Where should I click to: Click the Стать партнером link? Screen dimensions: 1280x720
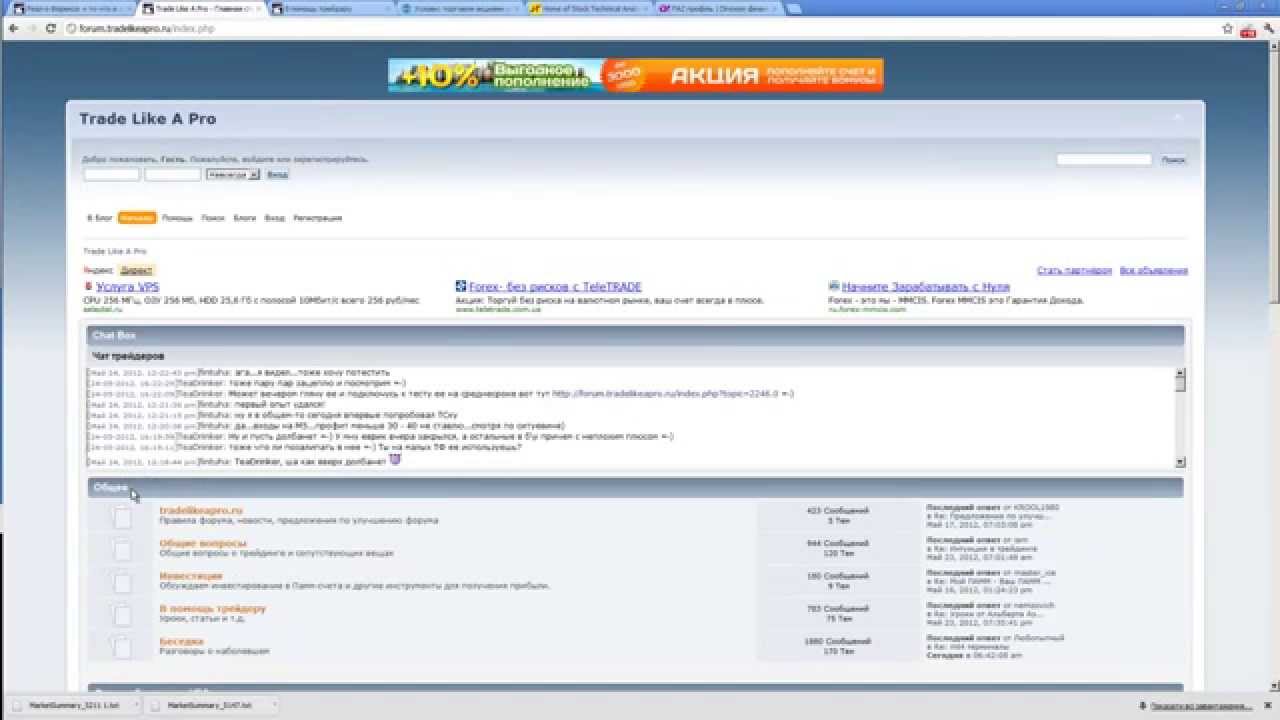coord(1074,271)
